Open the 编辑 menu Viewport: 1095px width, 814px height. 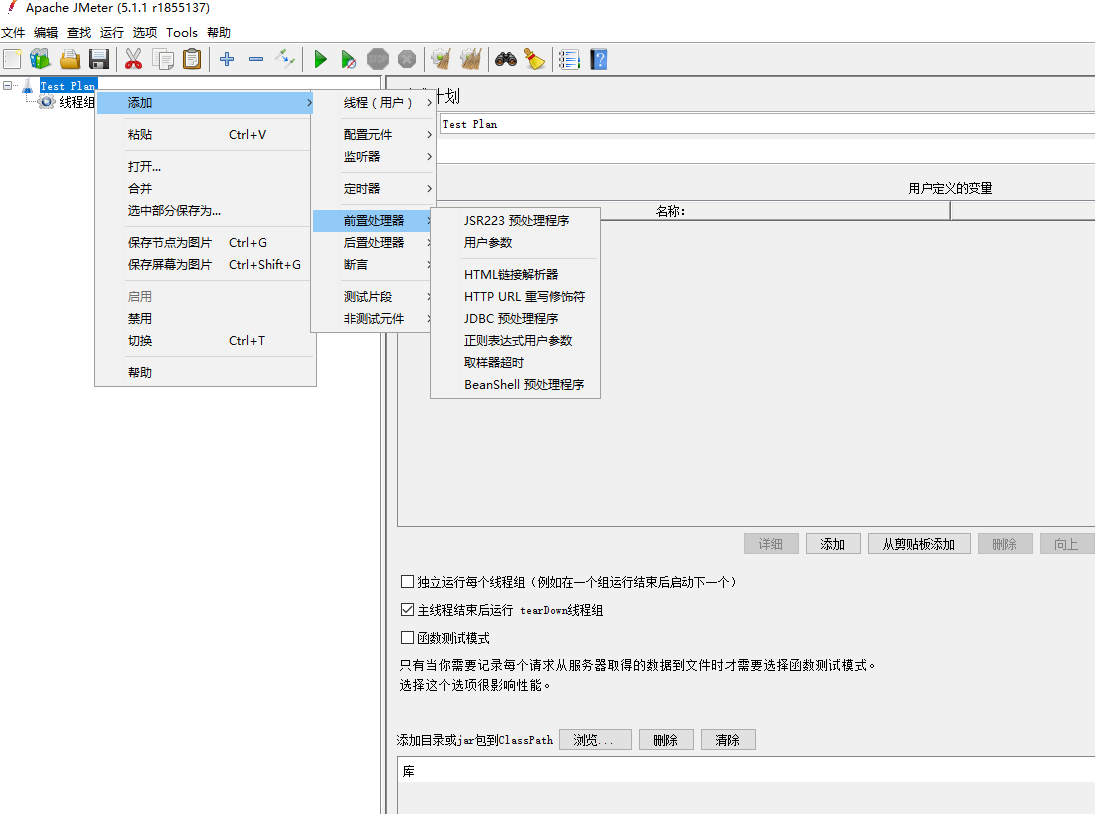(x=46, y=33)
